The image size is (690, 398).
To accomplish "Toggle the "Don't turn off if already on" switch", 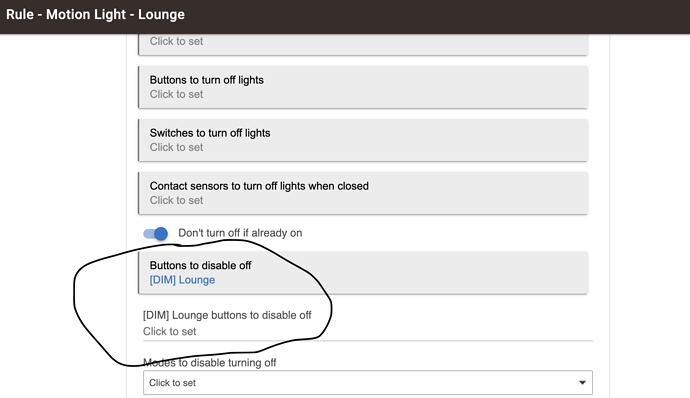I will 155,233.
